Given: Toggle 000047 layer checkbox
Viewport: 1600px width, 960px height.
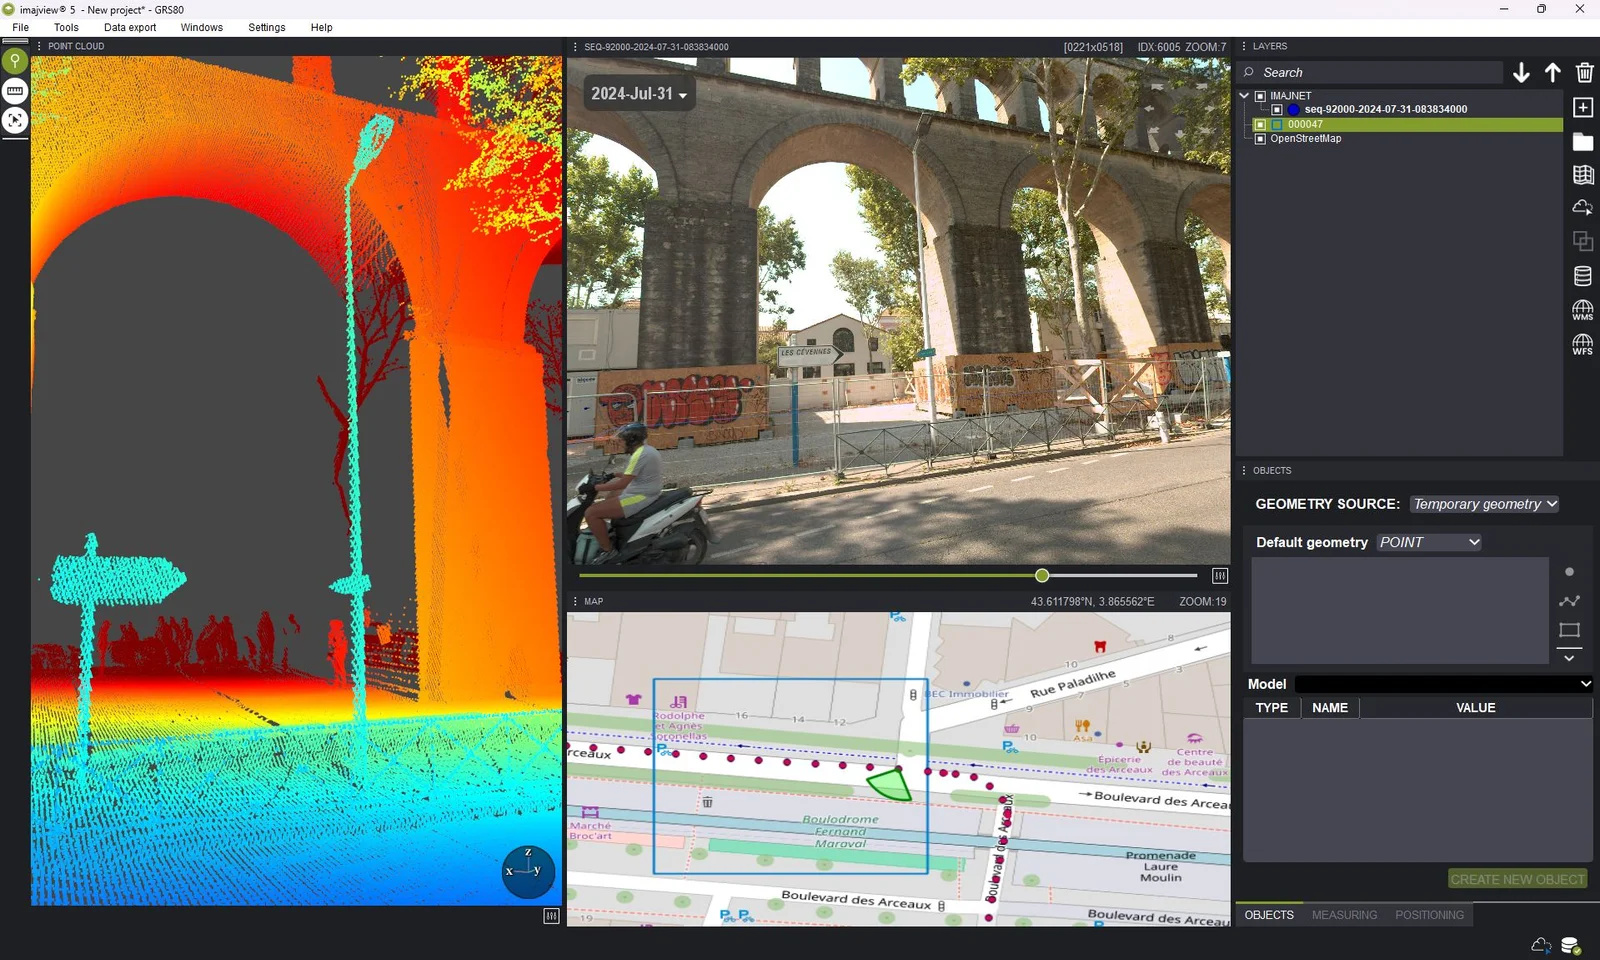Looking at the screenshot, I should [1260, 125].
